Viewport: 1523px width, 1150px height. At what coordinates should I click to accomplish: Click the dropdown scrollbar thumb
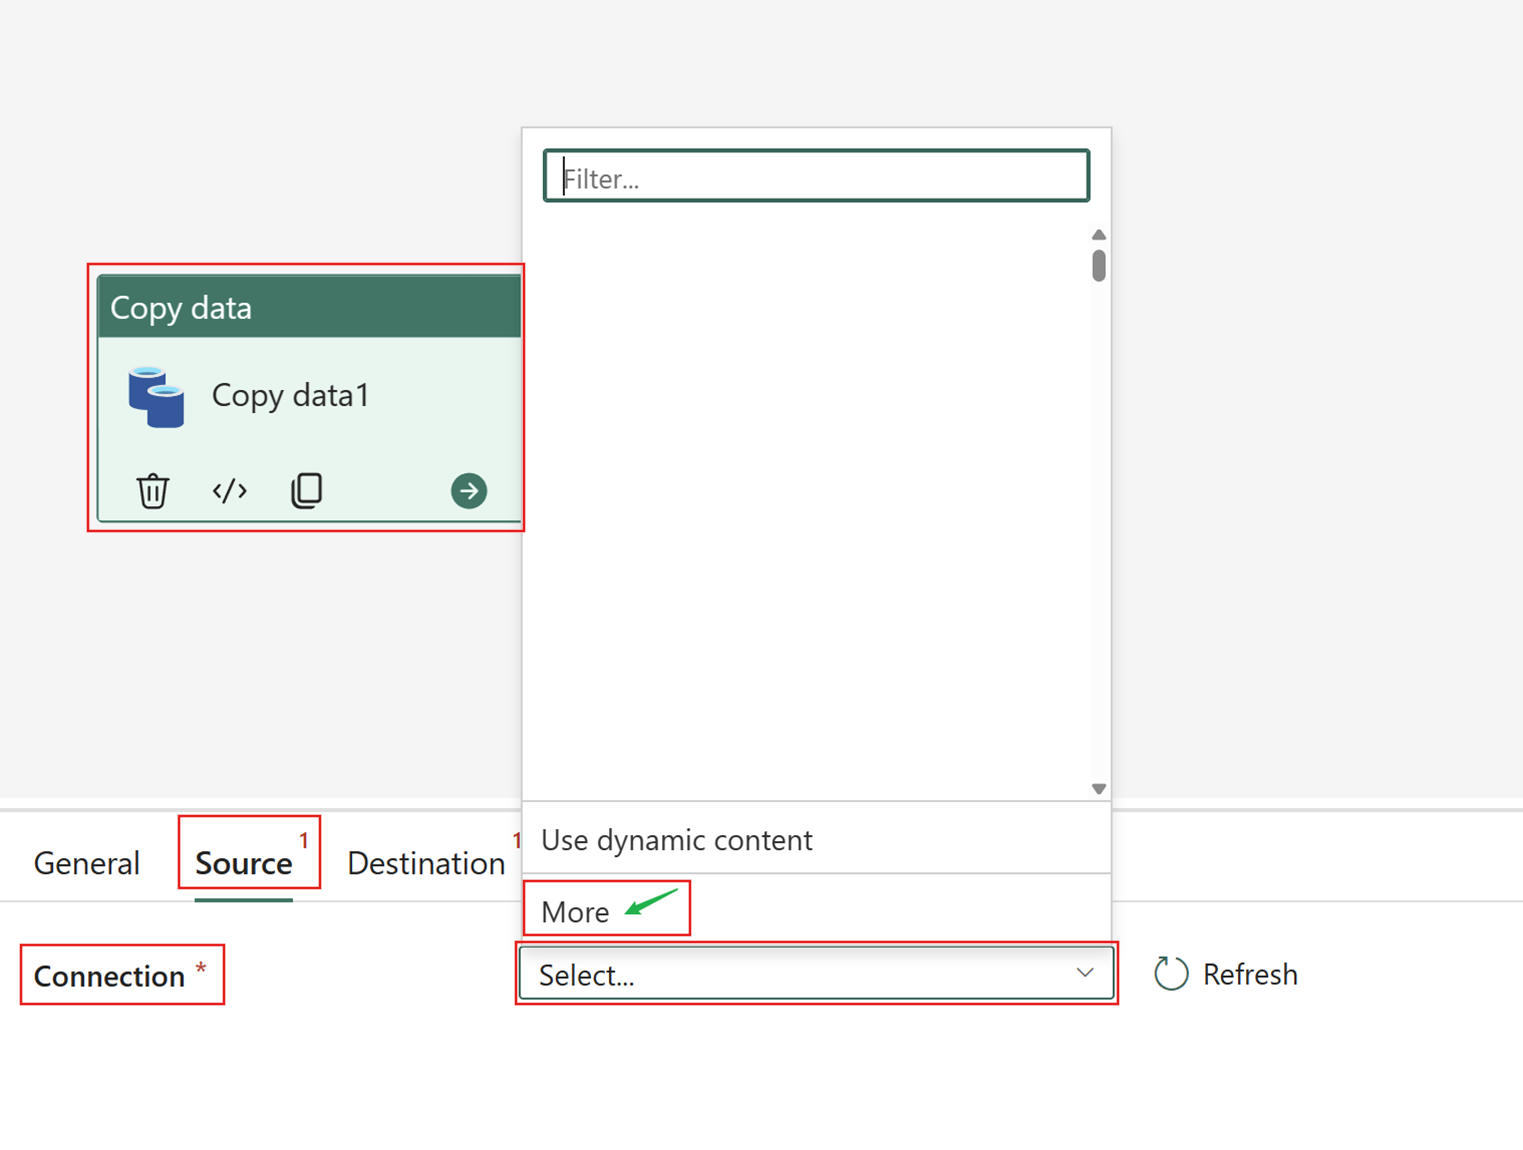1099,265
